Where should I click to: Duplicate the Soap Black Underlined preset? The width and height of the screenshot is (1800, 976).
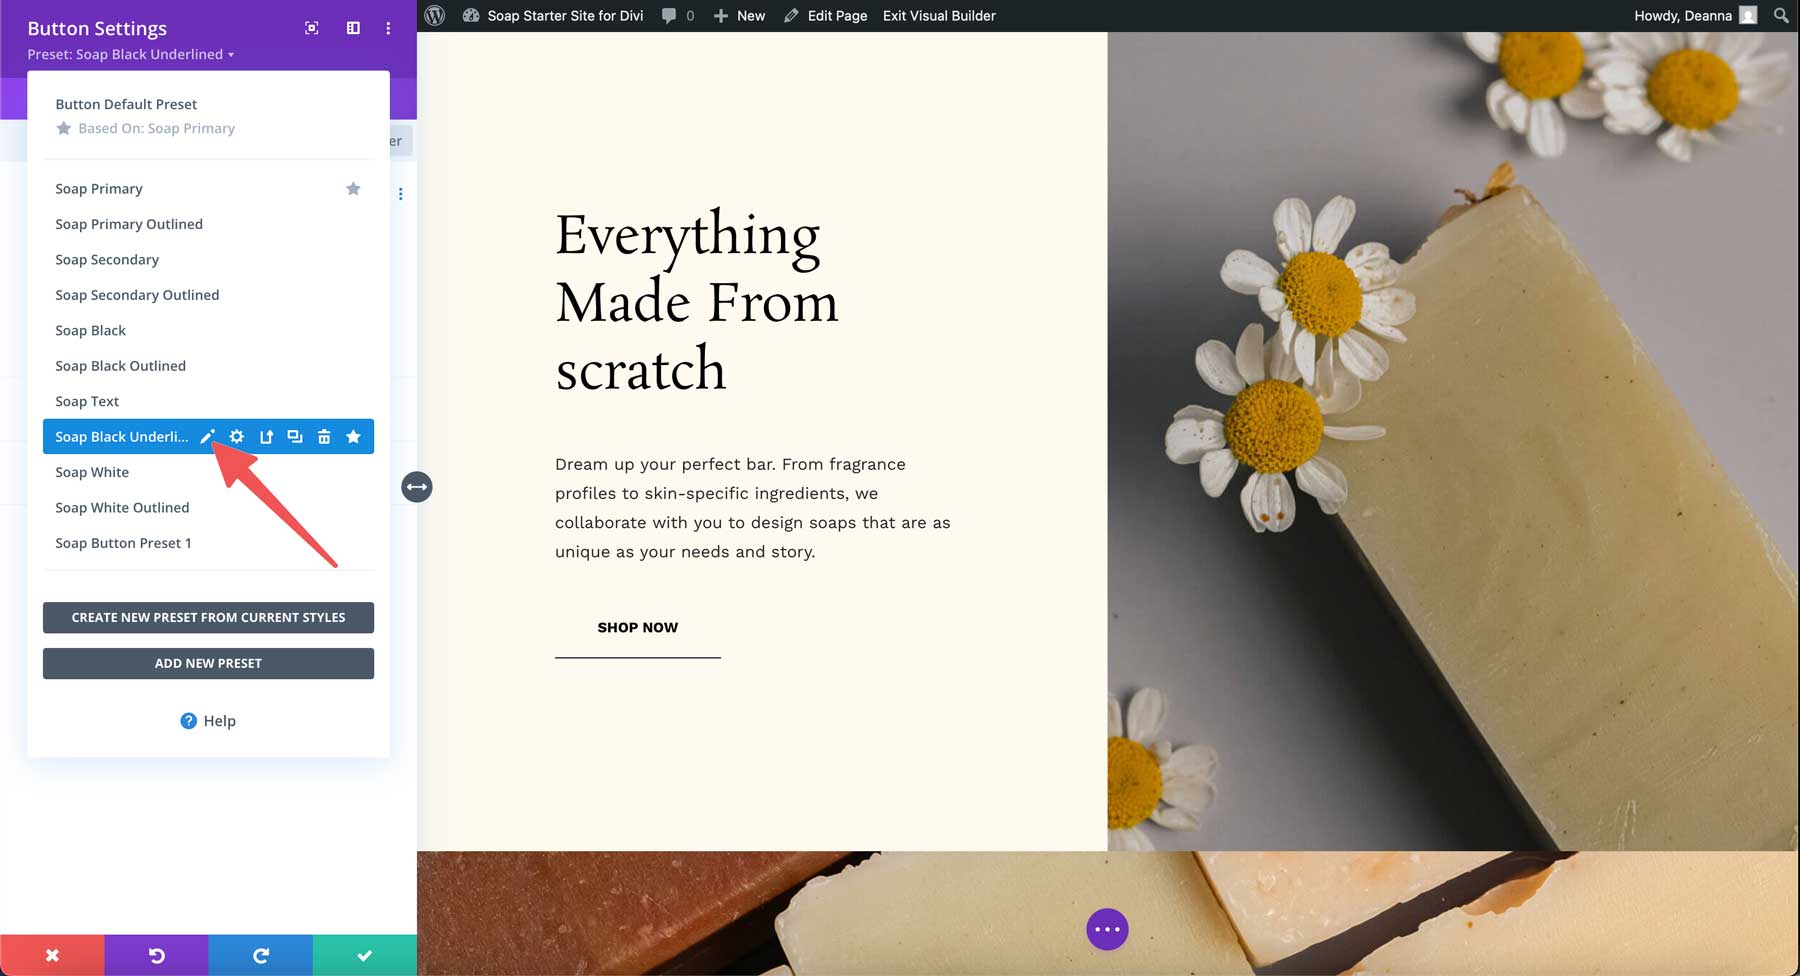tap(295, 437)
